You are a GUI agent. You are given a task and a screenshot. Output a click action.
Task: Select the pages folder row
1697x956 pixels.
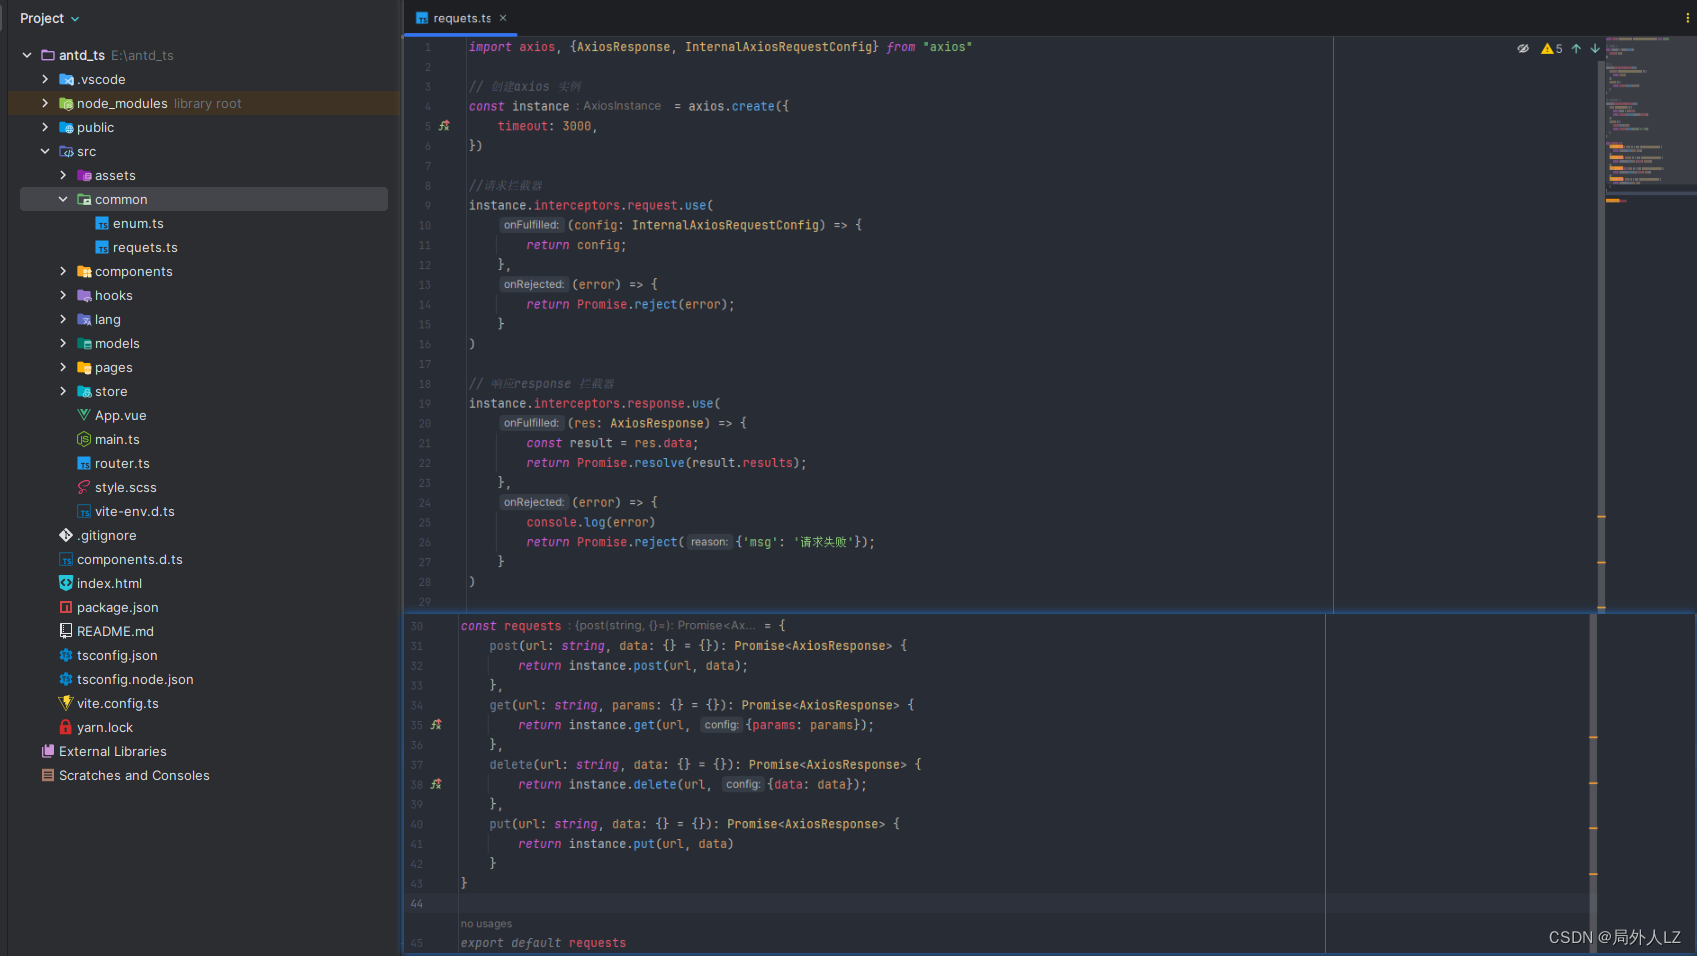tap(204, 367)
